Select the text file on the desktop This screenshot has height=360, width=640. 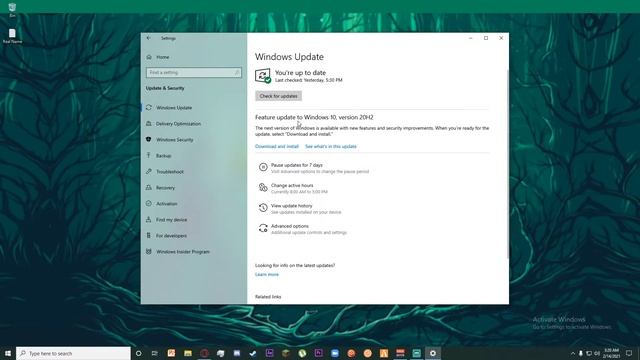click(x=12, y=36)
